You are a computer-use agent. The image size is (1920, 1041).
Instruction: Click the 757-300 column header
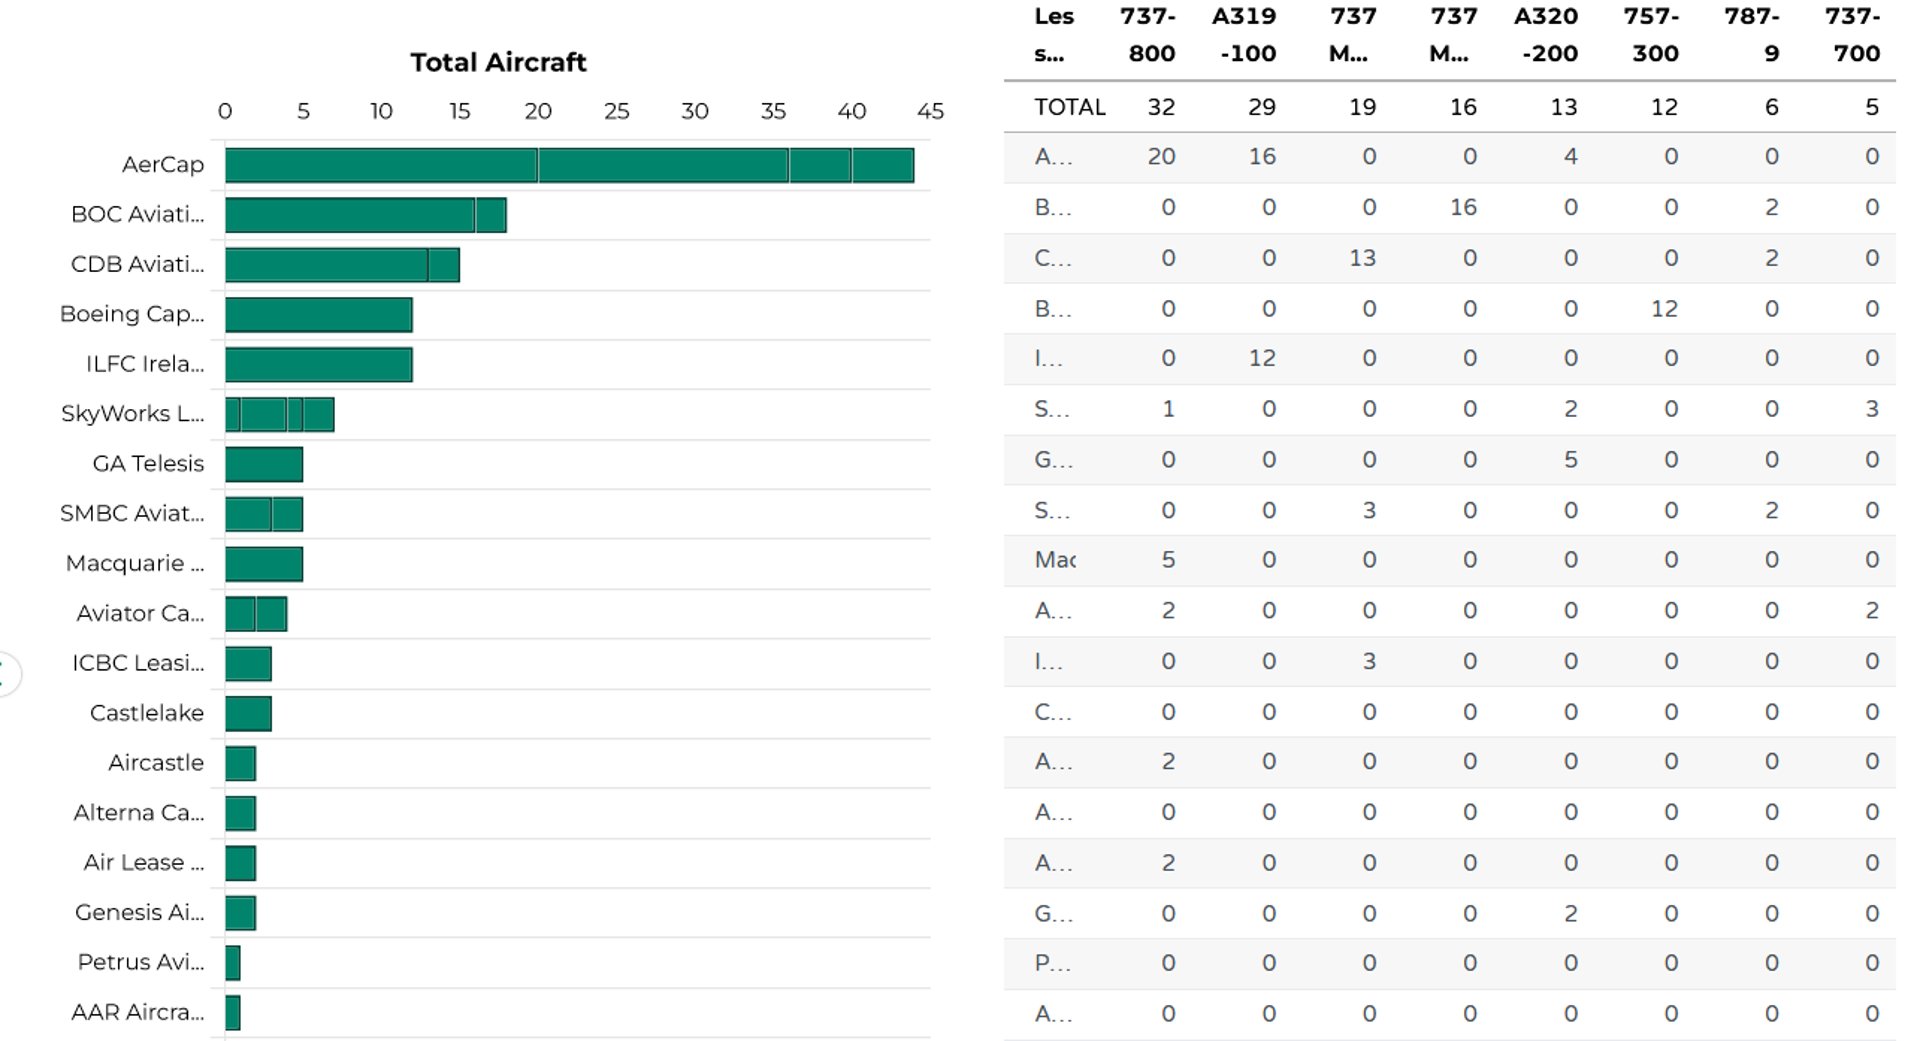click(x=1651, y=35)
